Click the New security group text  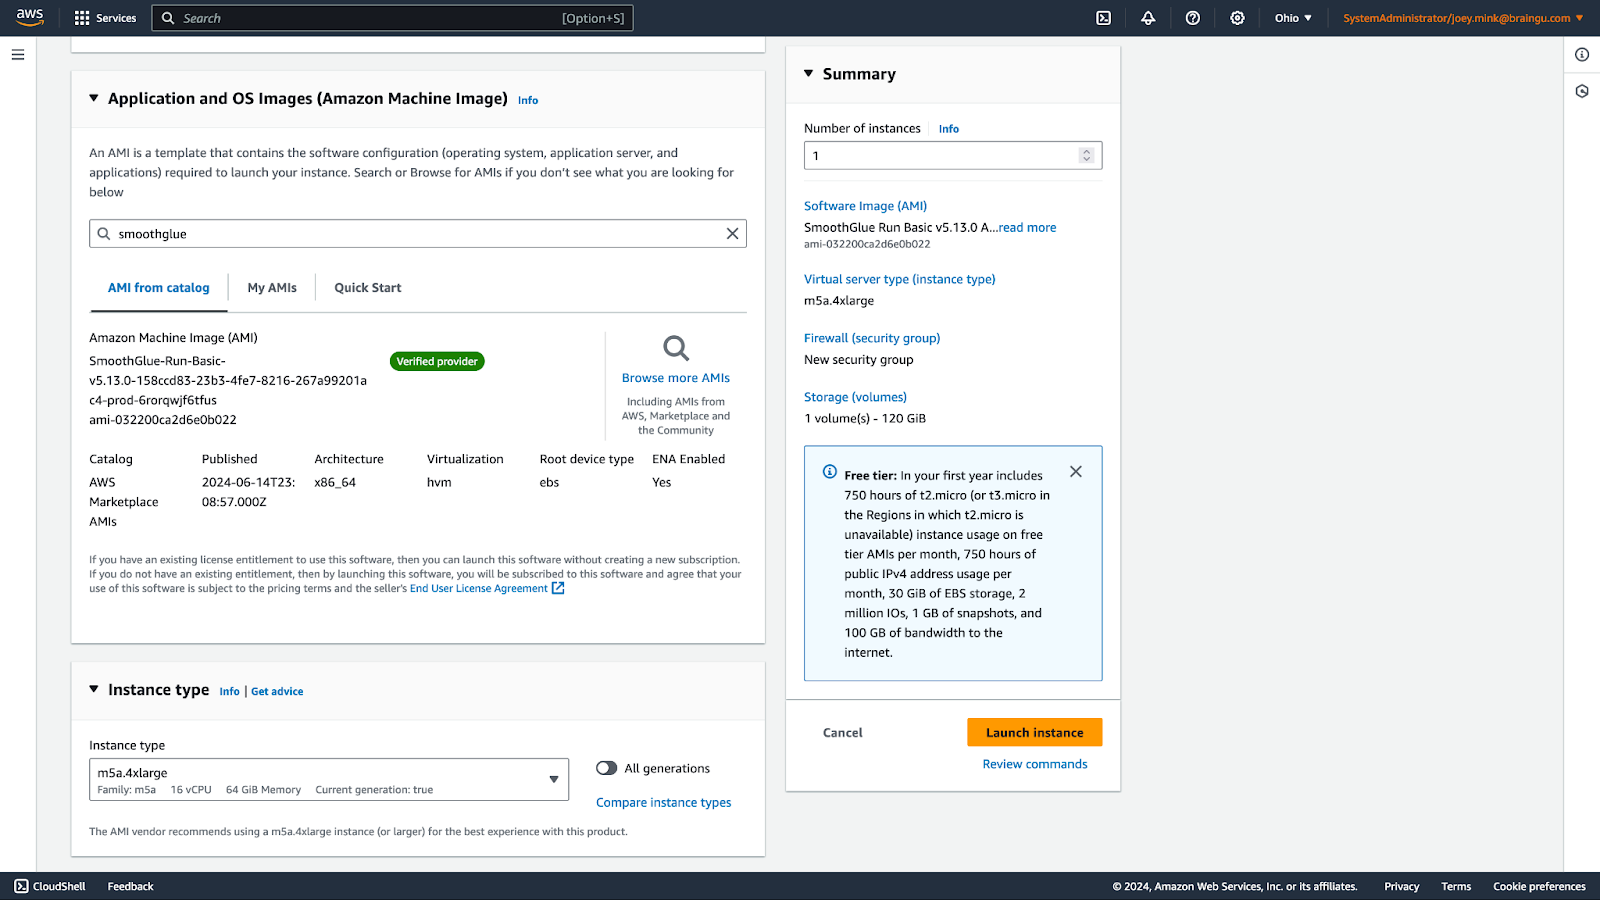coord(859,360)
